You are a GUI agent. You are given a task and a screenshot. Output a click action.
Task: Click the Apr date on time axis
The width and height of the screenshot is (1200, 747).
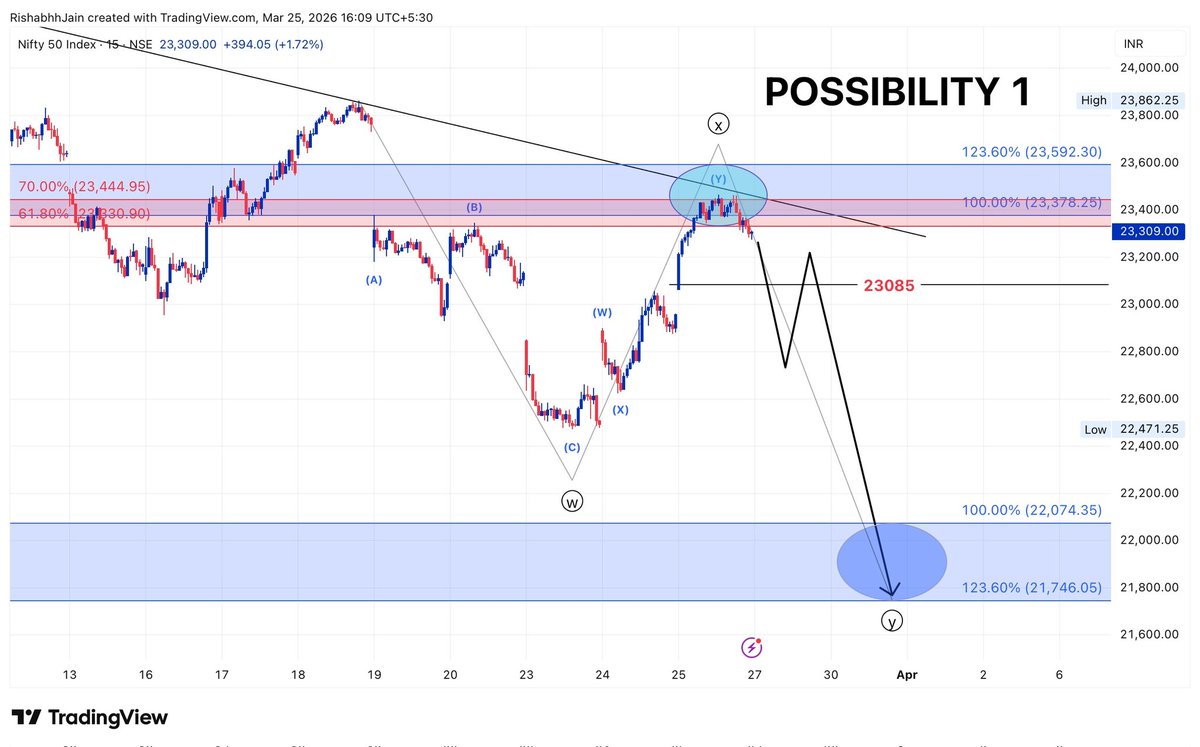(x=907, y=675)
